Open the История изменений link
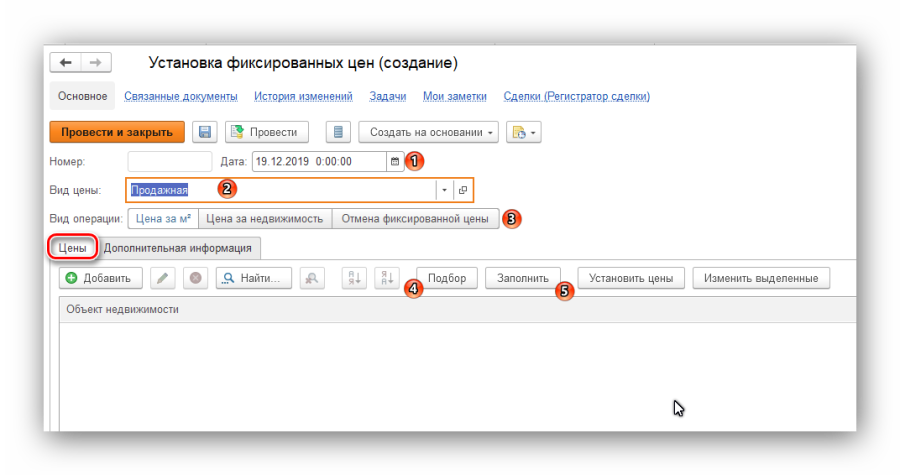 point(303,96)
